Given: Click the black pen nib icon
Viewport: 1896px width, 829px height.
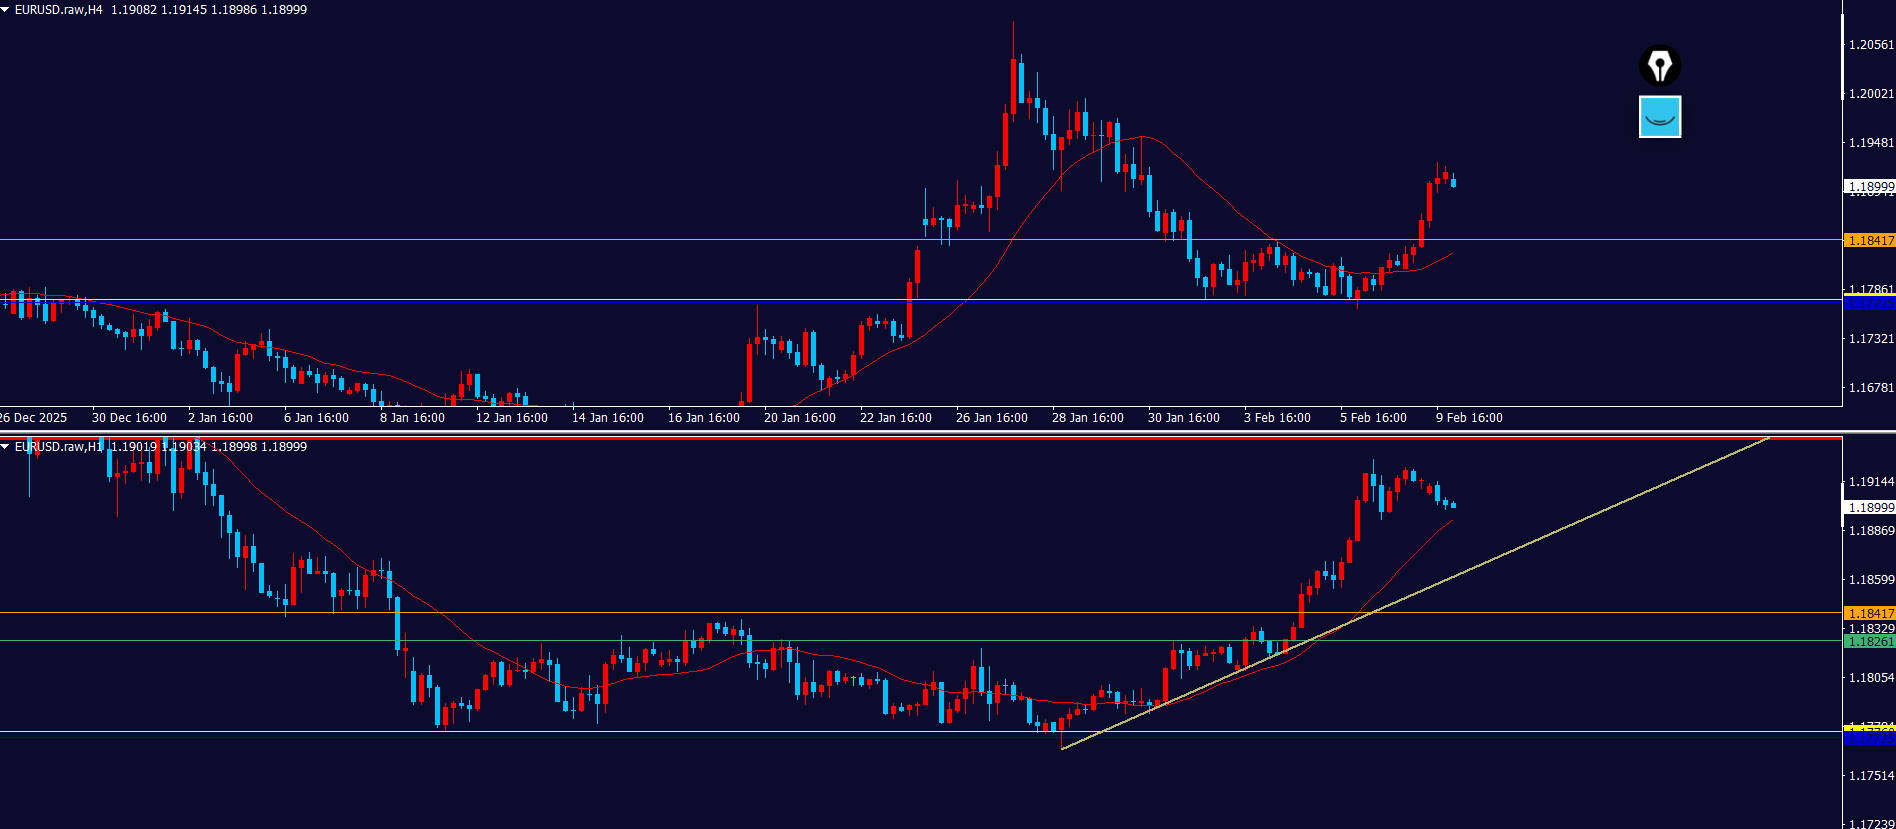Looking at the screenshot, I should pos(1660,66).
